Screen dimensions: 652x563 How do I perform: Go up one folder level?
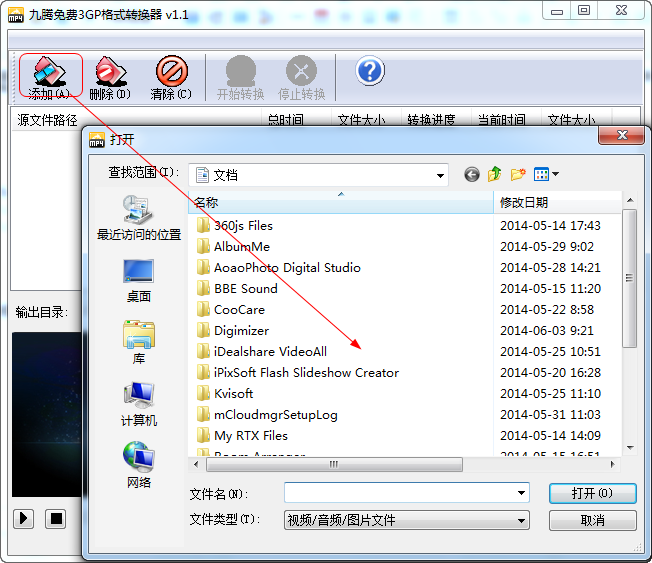point(495,174)
